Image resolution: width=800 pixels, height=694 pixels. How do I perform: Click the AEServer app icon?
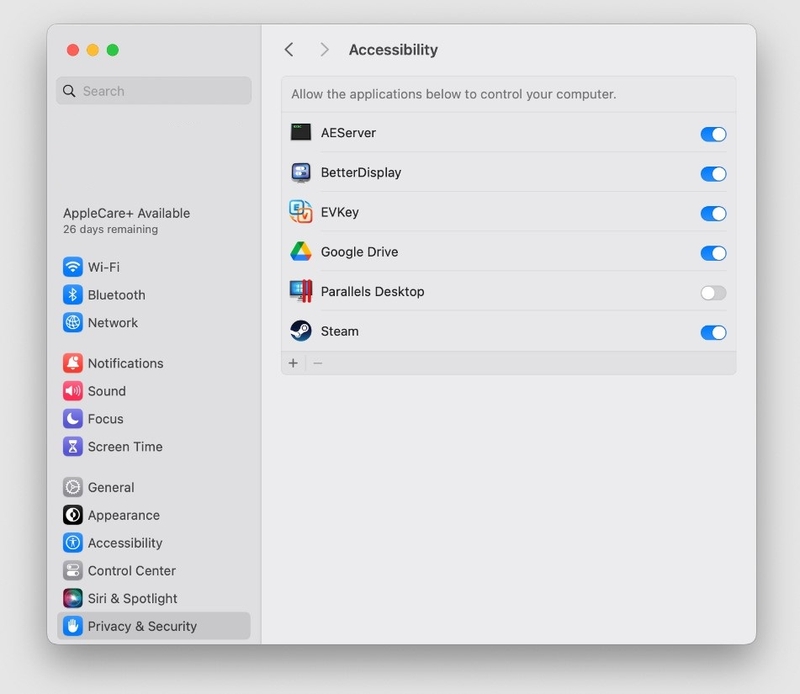click(x=301, y=132)
